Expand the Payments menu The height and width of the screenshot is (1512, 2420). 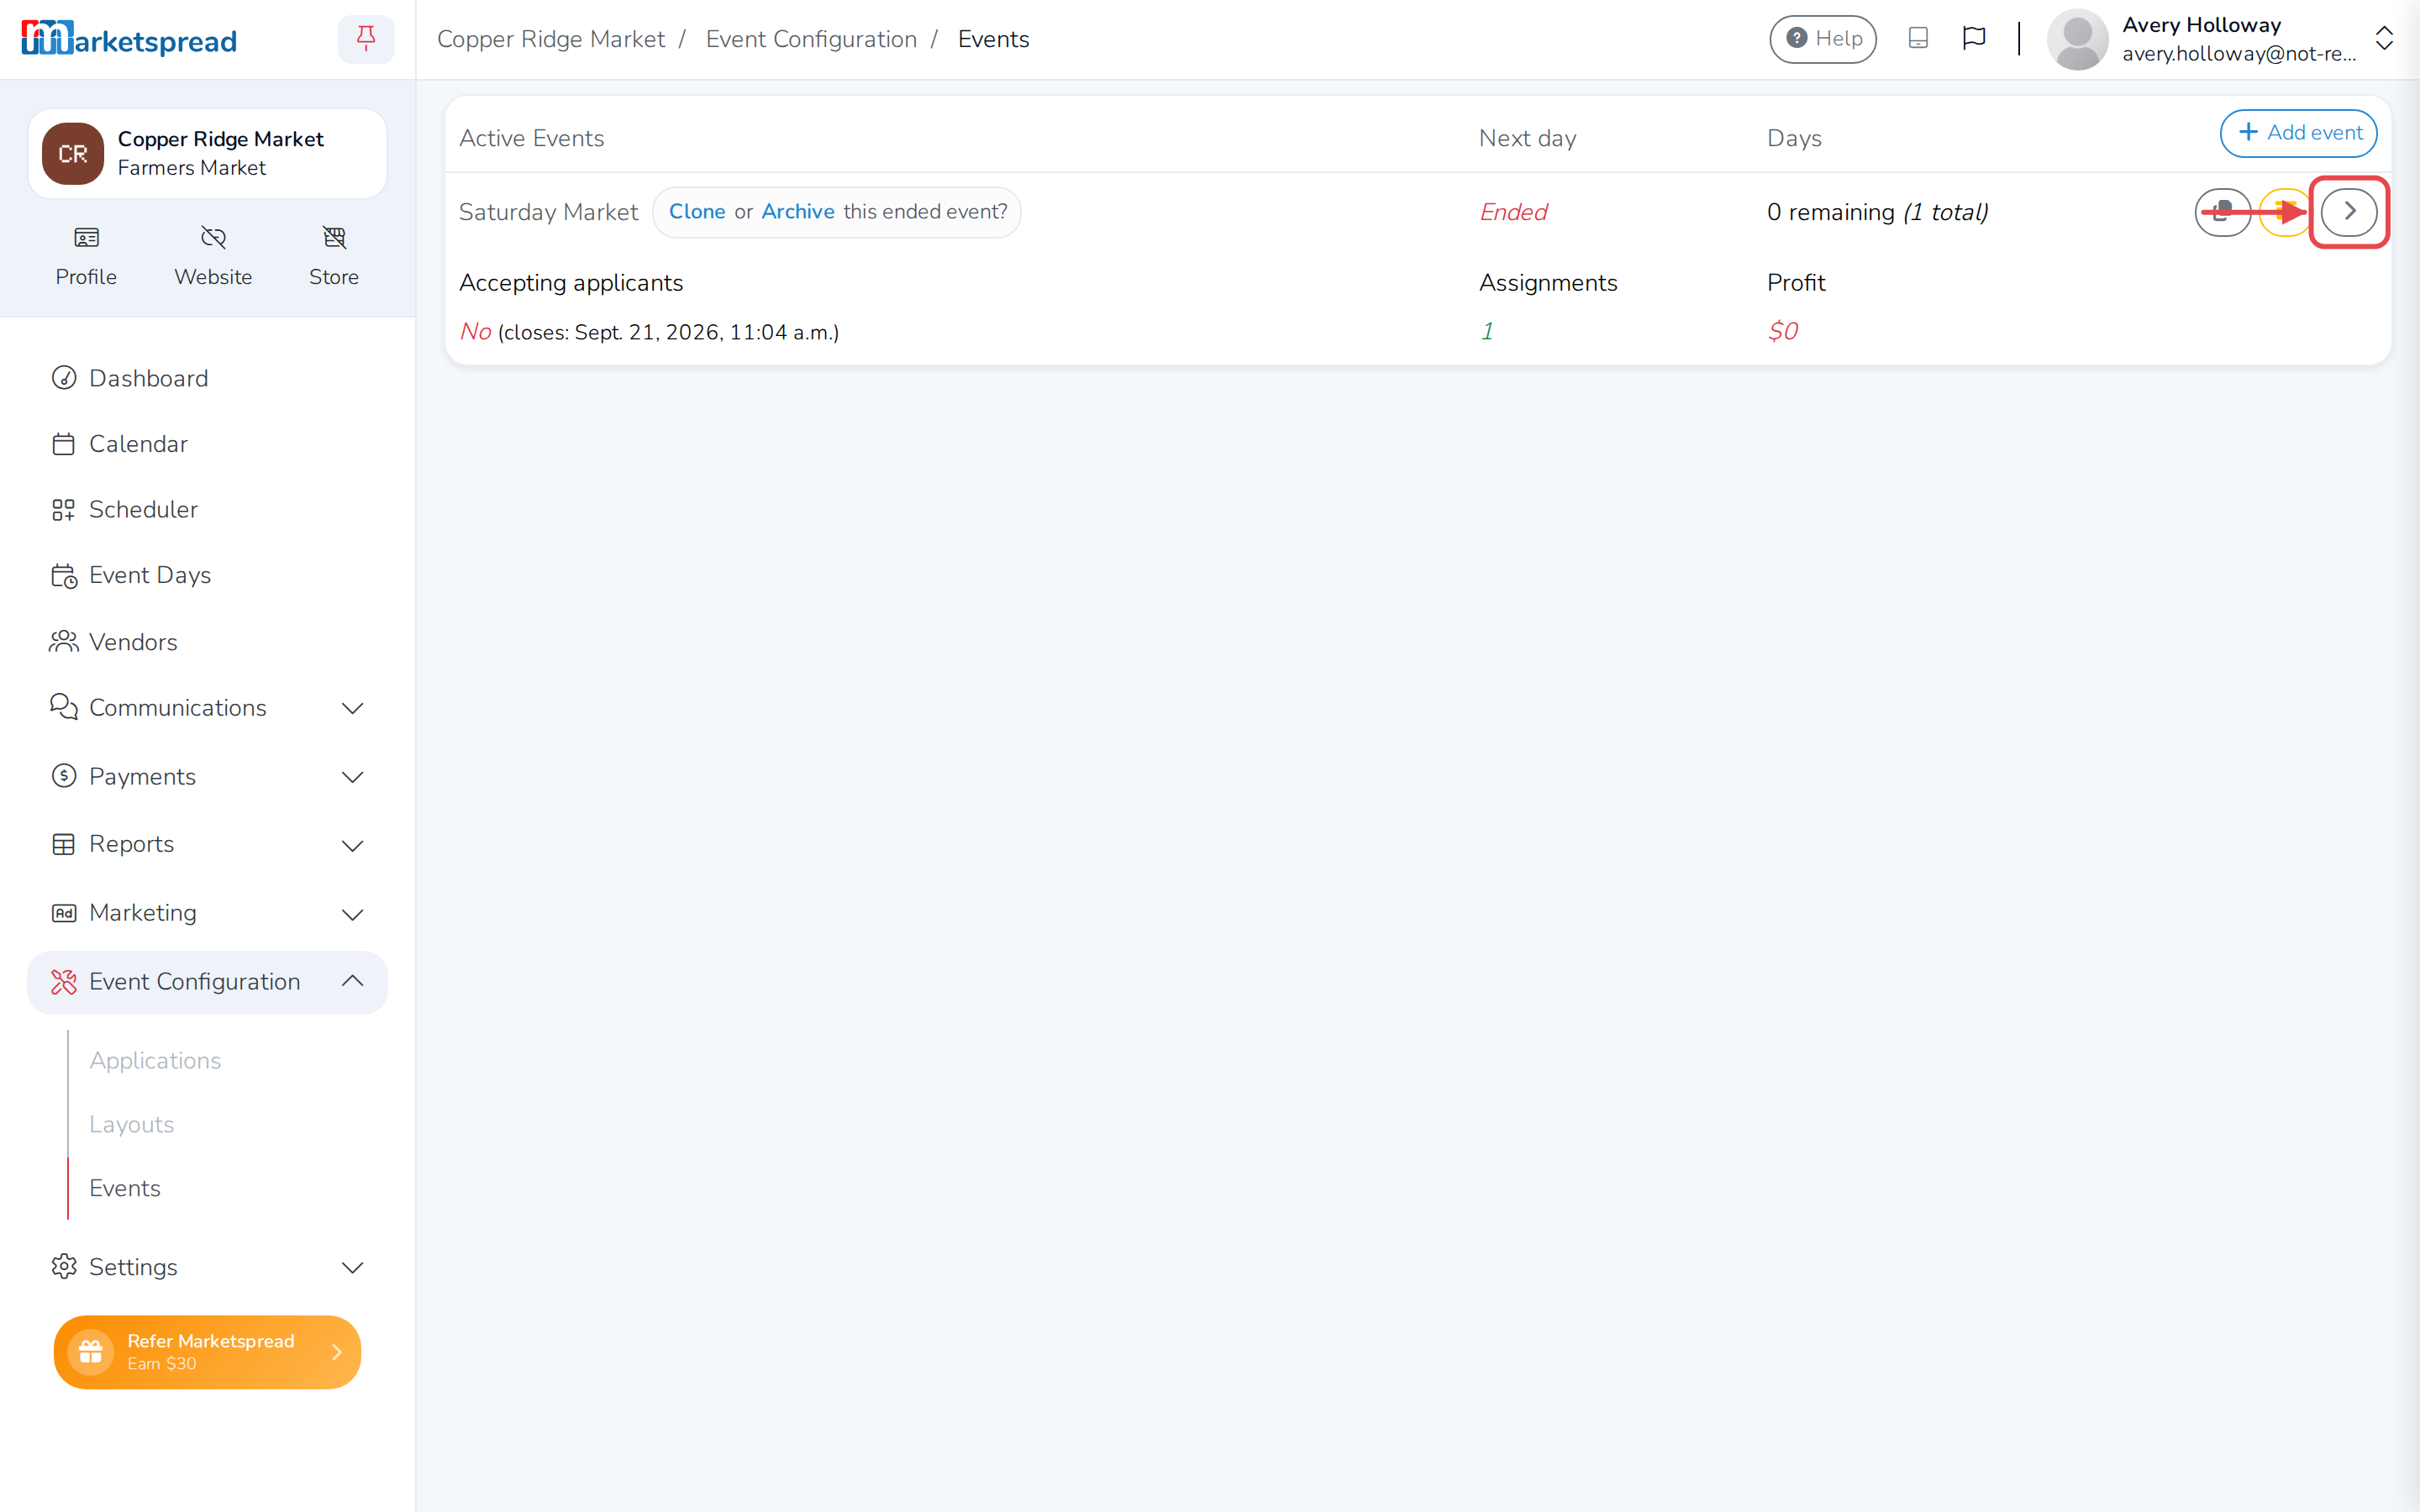pos(207,777)
